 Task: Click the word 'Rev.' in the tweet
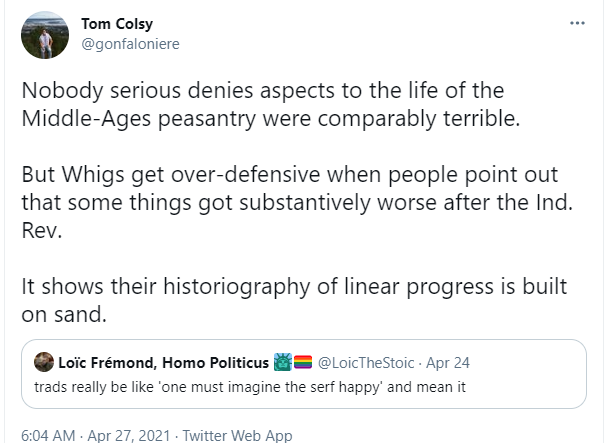click(42, 231)
